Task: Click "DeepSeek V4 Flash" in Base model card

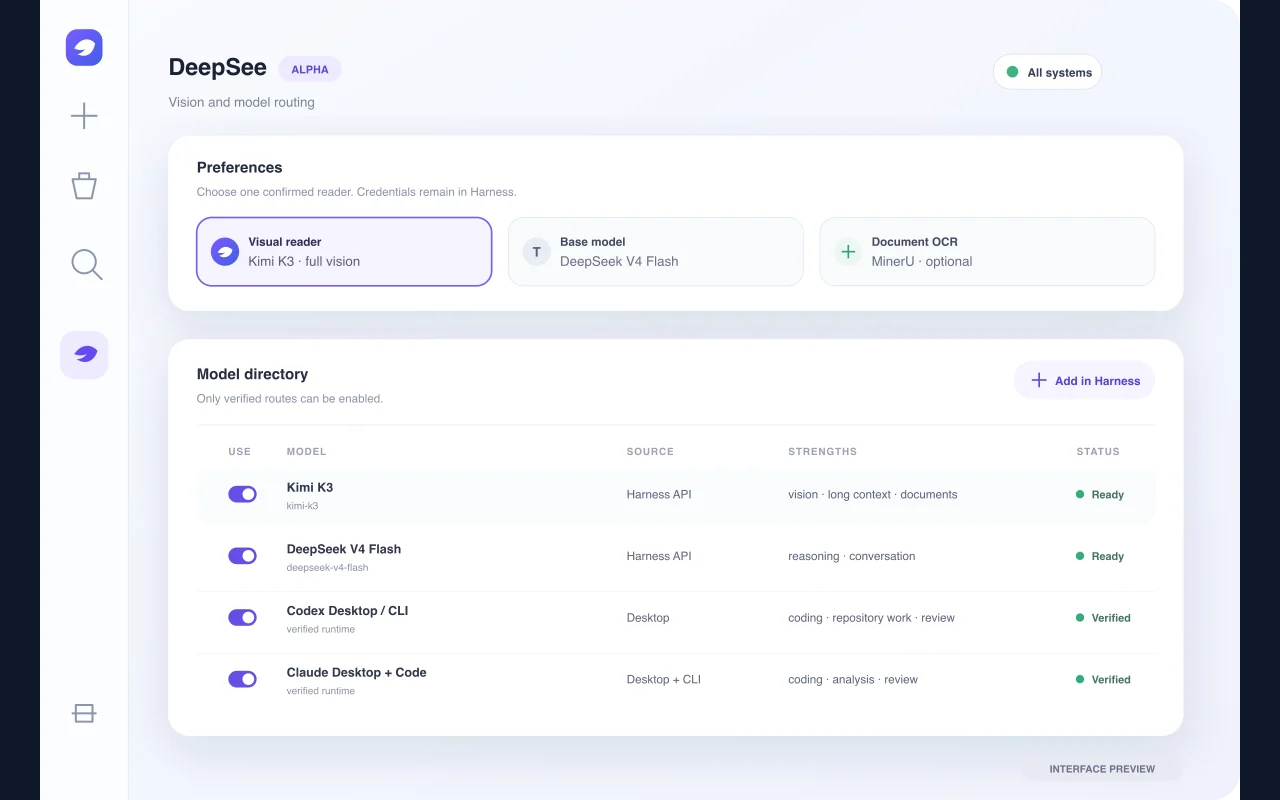Action: (x=619, y=261)
